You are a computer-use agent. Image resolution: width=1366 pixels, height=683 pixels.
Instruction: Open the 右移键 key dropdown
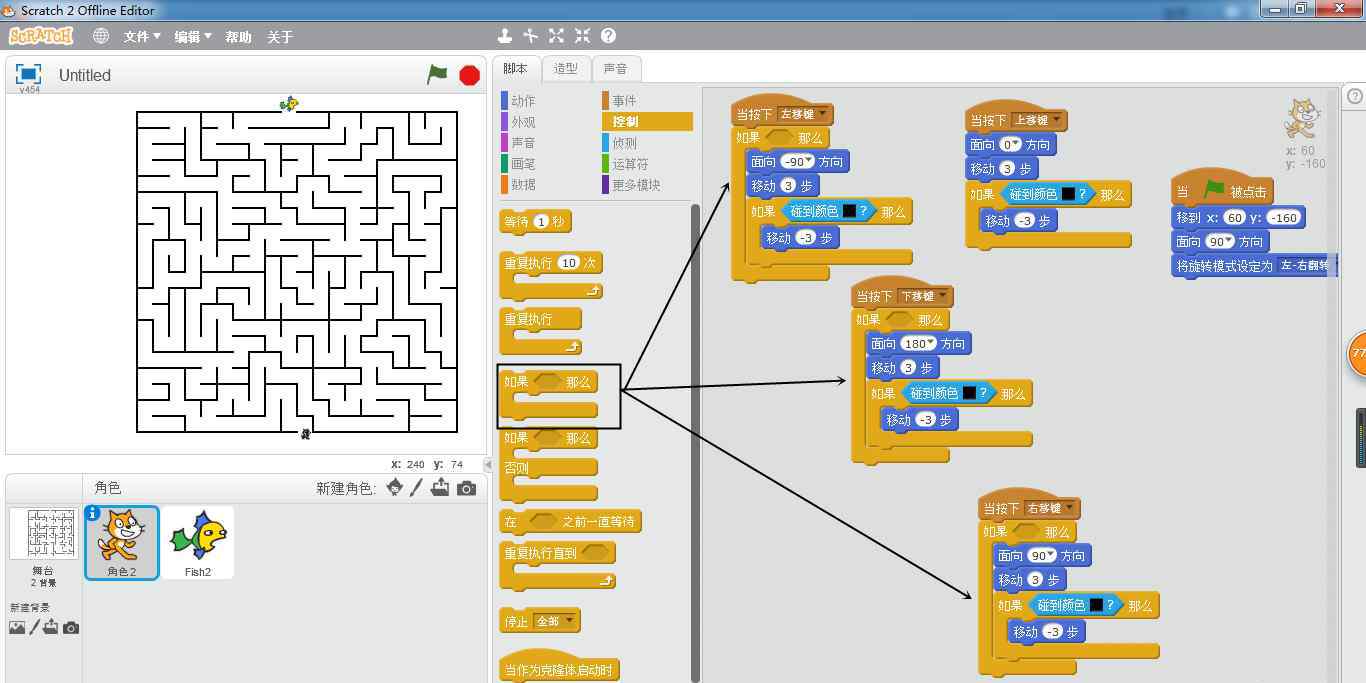coord(1050,508)
